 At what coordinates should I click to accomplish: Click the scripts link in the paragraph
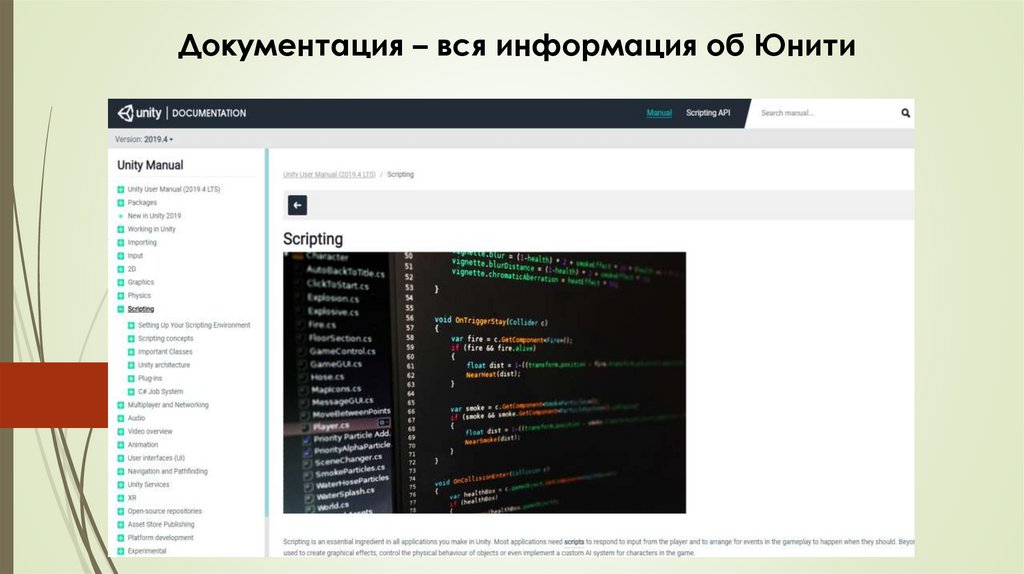click(x=574, y=542)
